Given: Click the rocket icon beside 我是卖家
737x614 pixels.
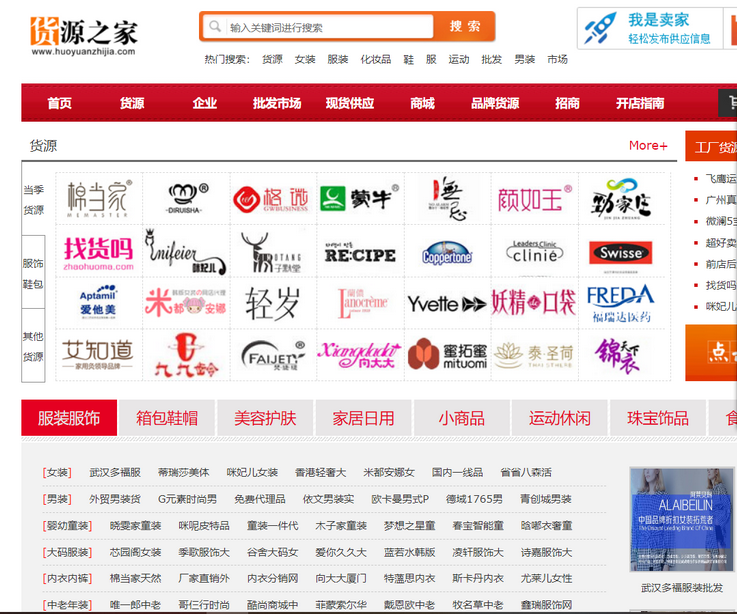Looking at the screenshot, I should [601, 28].
